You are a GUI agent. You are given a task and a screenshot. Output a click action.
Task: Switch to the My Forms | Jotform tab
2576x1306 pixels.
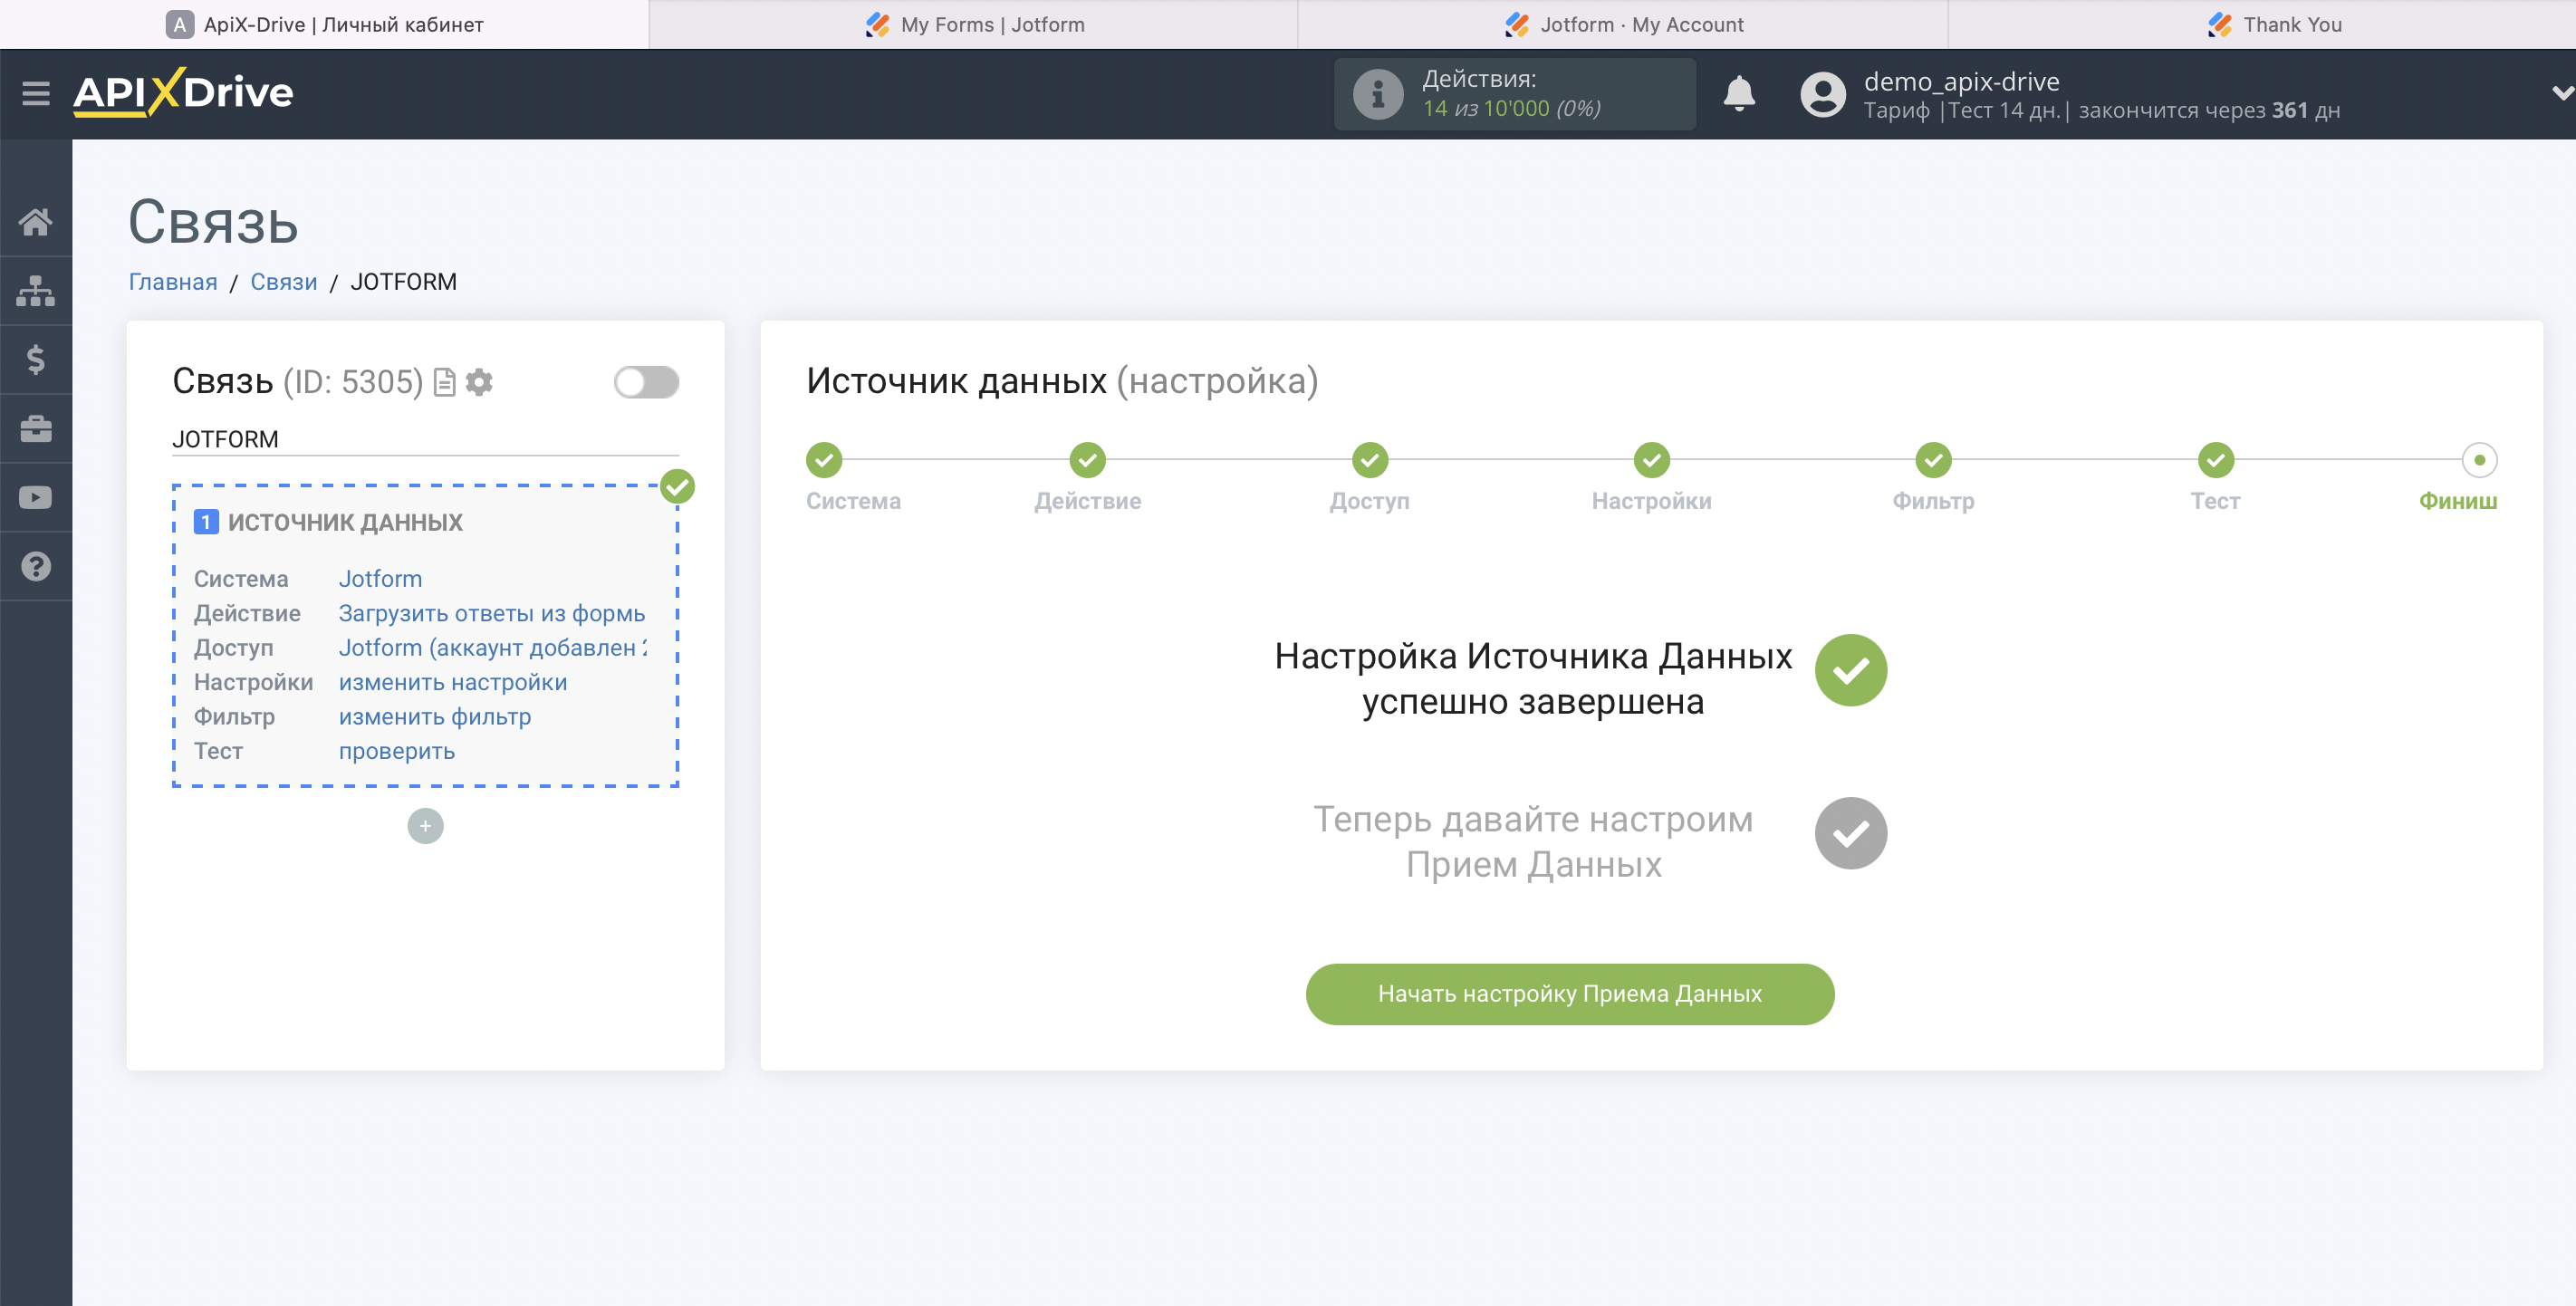click(x=974, y=24)
